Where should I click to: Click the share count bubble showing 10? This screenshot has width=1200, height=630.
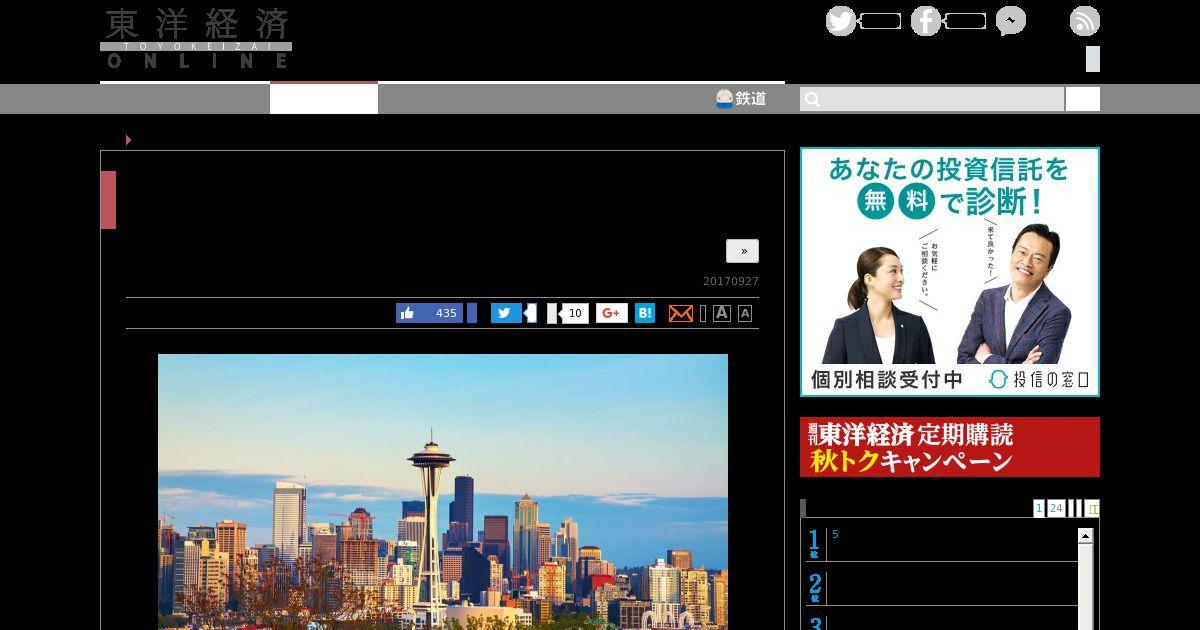(574, 313)
